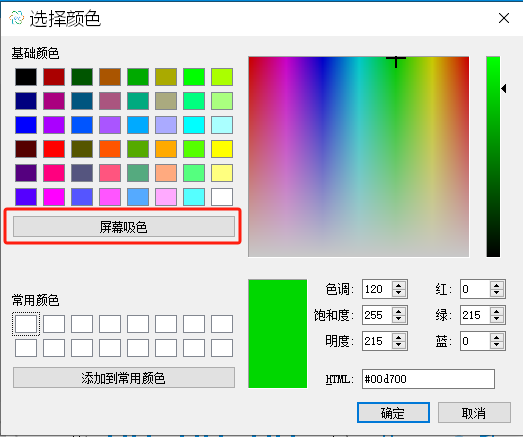Close the 选择颜色 dialog

pyautogui.click(x=504, y=18)
